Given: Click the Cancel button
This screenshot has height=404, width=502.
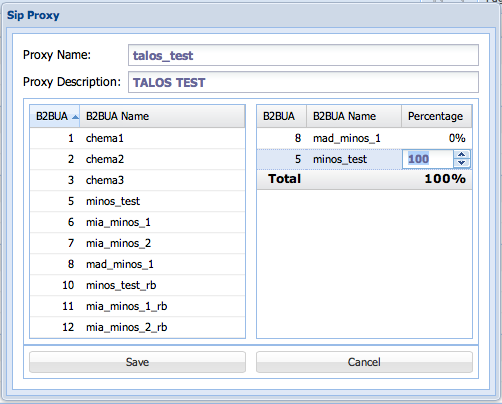Looking at the screenshot, I should coord(364,362).
